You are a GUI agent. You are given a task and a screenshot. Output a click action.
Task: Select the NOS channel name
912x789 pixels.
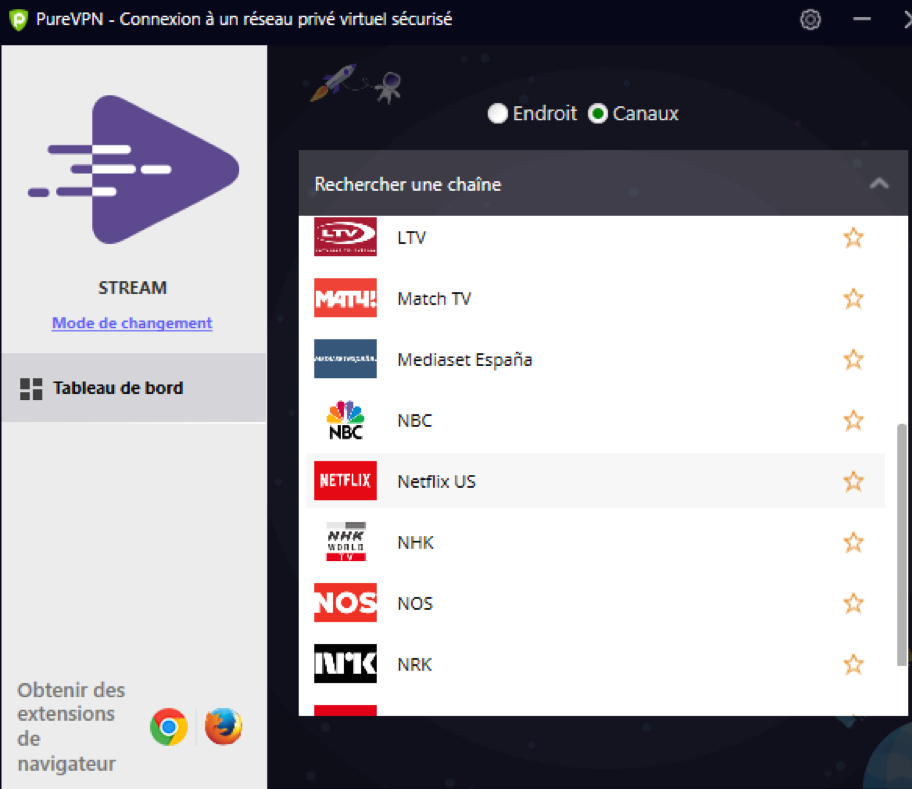point(415,604)
